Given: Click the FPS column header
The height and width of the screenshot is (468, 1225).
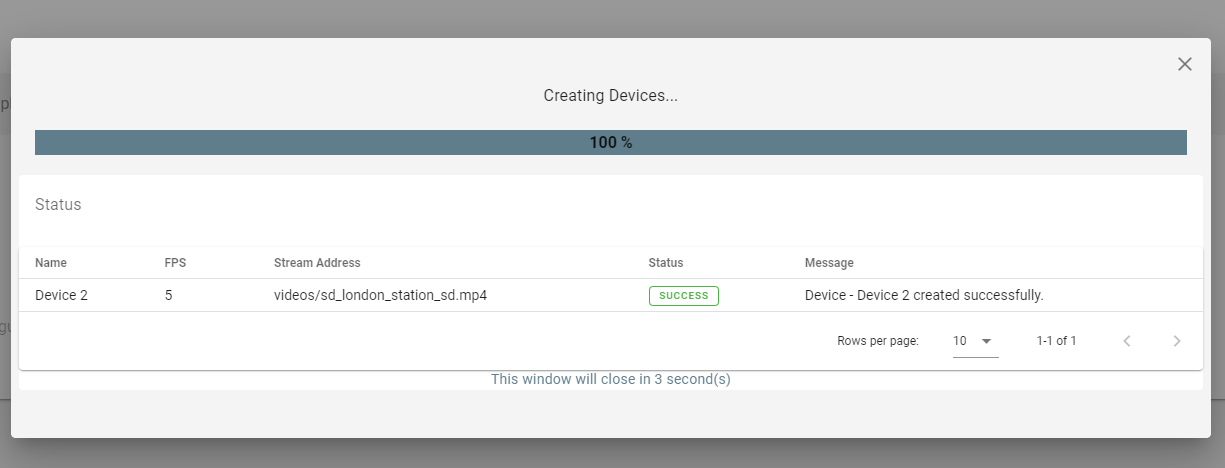Looking at the screenshot, I should [x=175, y=263].
